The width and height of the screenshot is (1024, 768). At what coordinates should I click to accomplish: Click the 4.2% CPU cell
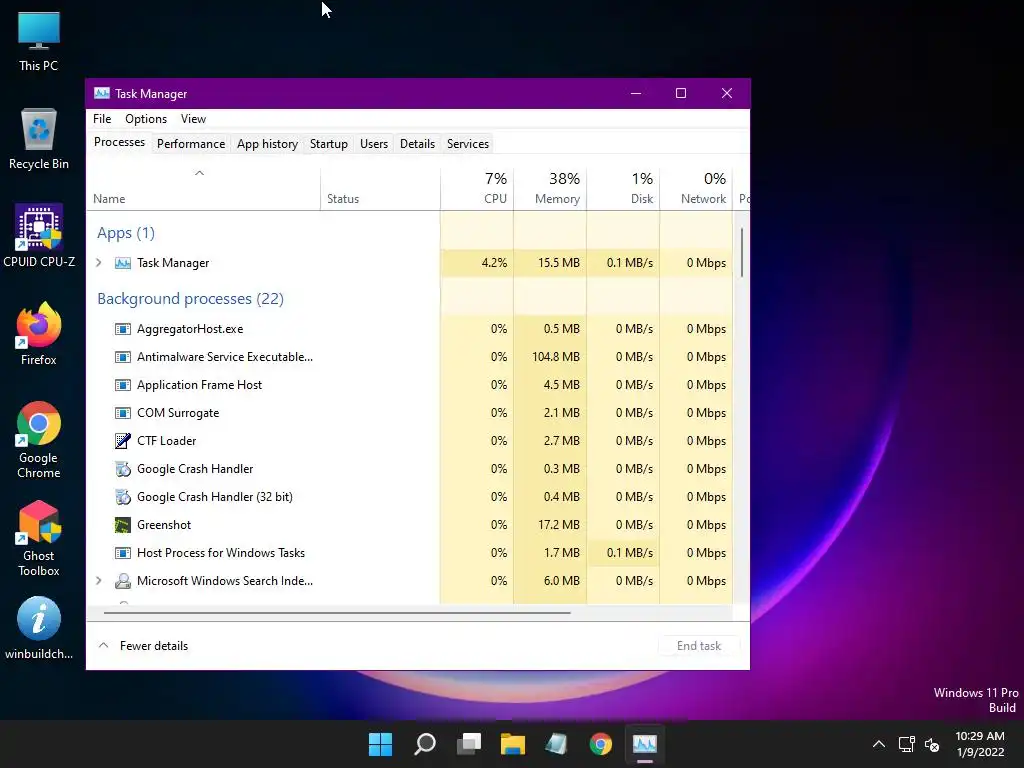[x=477, y=263]
